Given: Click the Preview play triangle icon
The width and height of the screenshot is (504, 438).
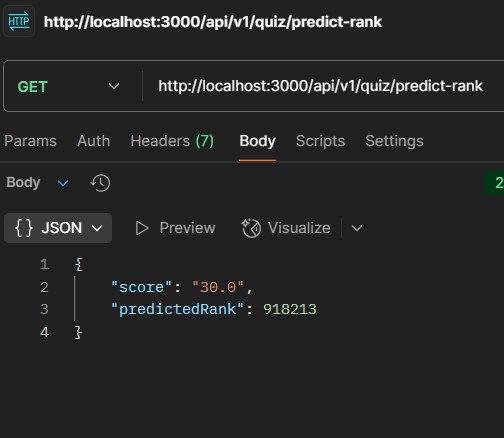Looking at the screenshot, I should [142, 228].
